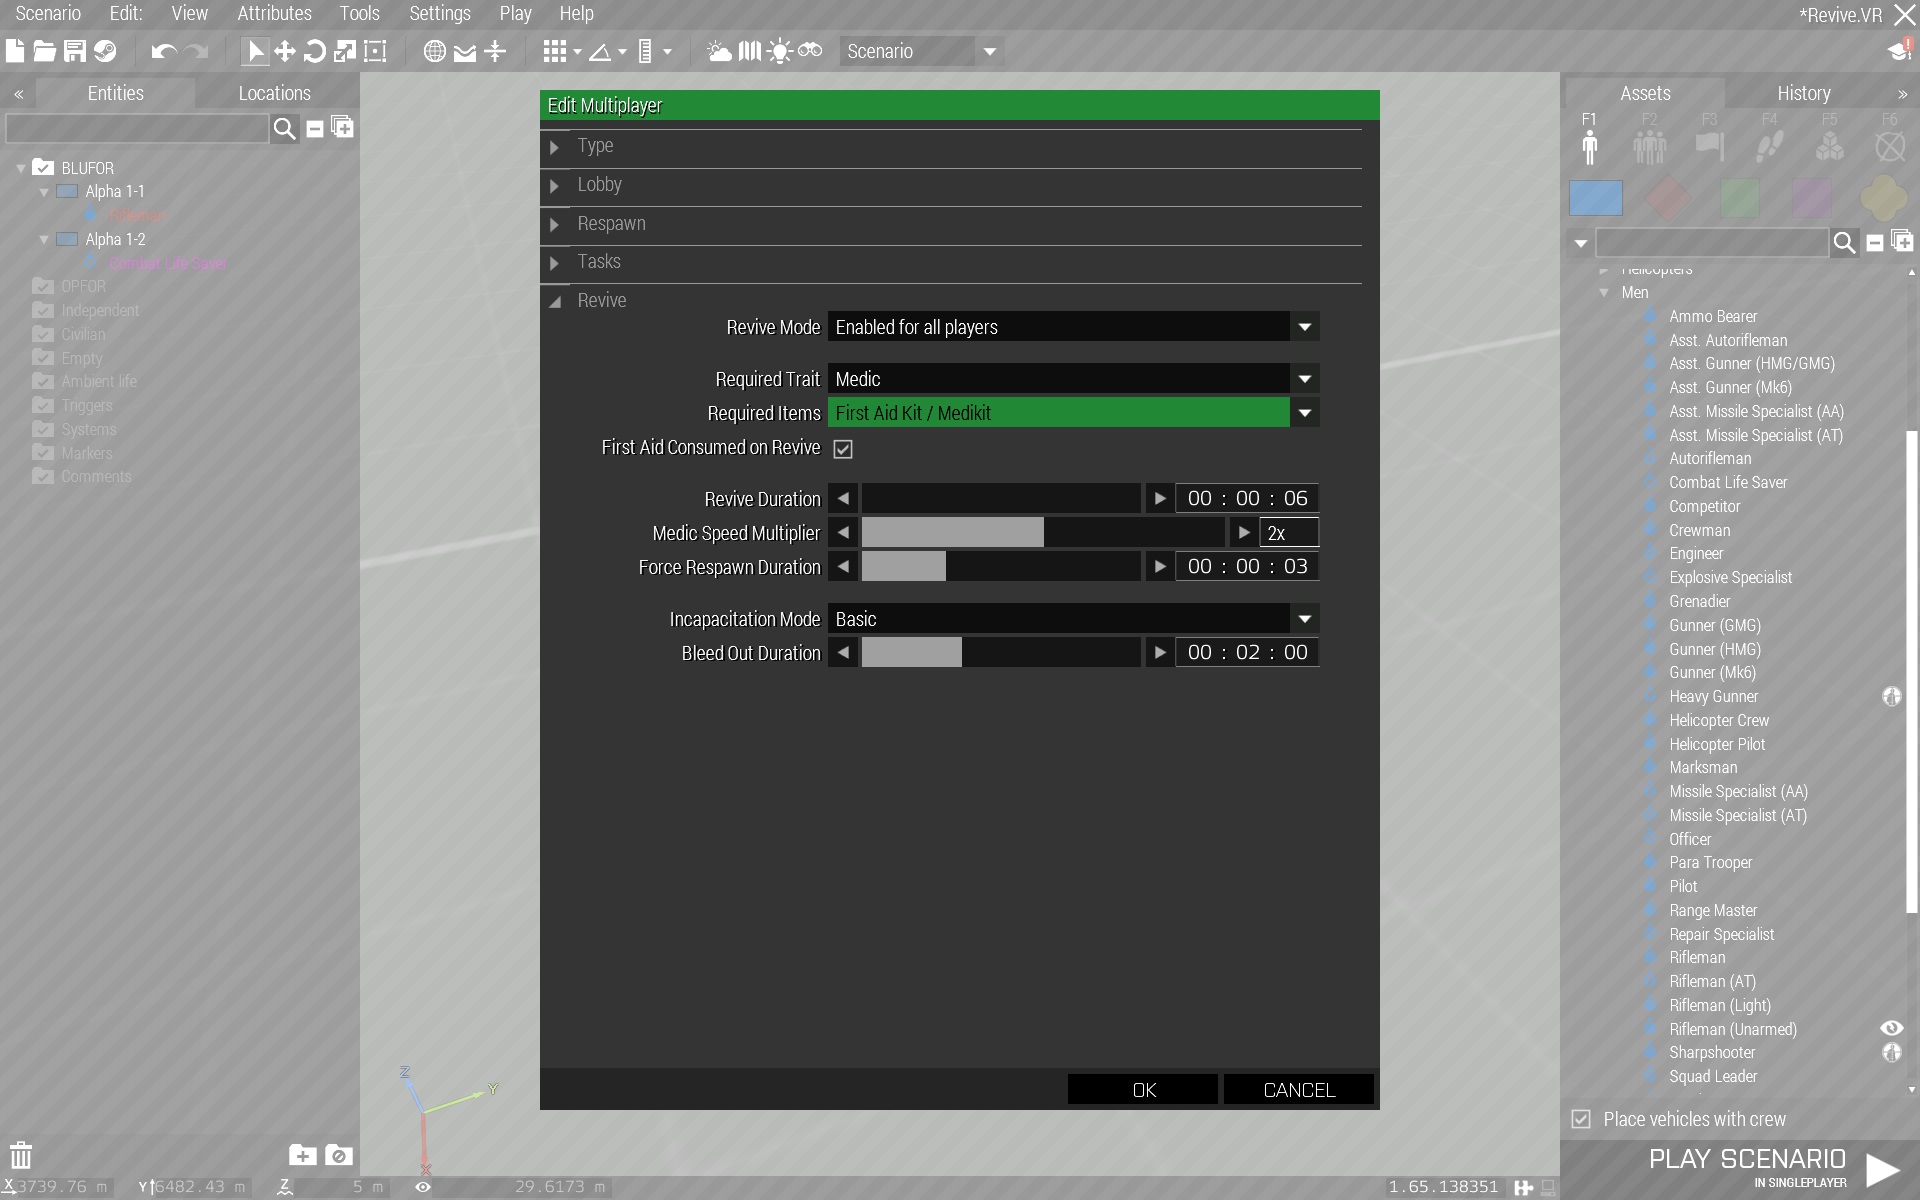Select the rotation widget tool
This screenshot has width=1920, height=1200.
314,51
